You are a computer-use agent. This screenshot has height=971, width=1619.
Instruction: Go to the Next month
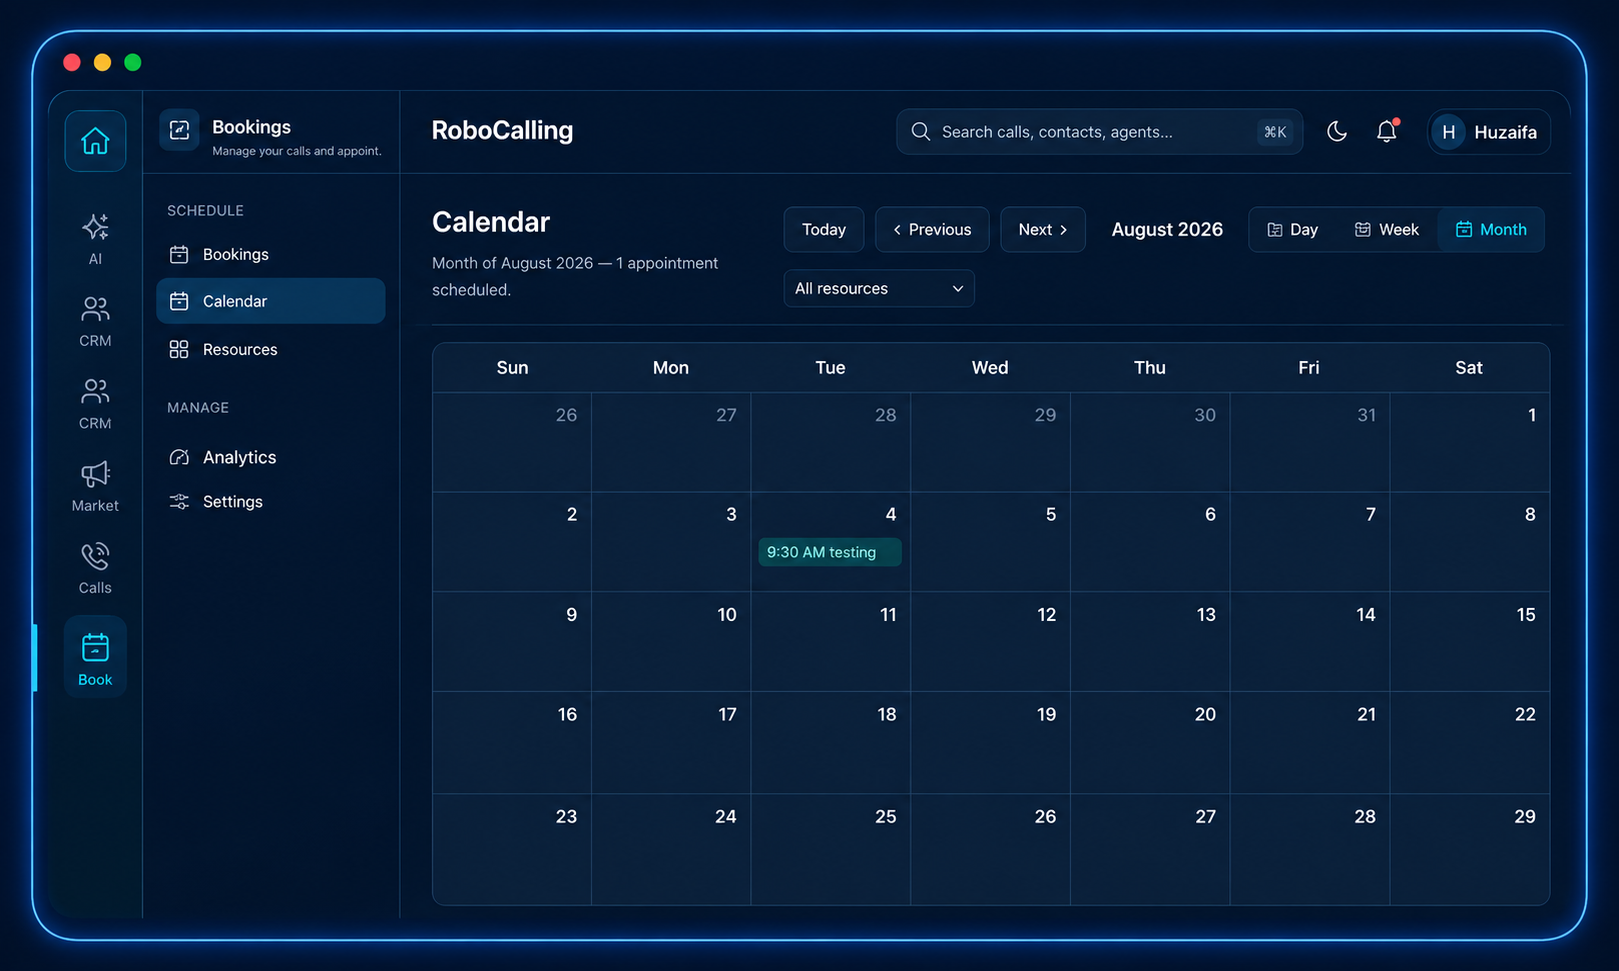(1043, 230)
